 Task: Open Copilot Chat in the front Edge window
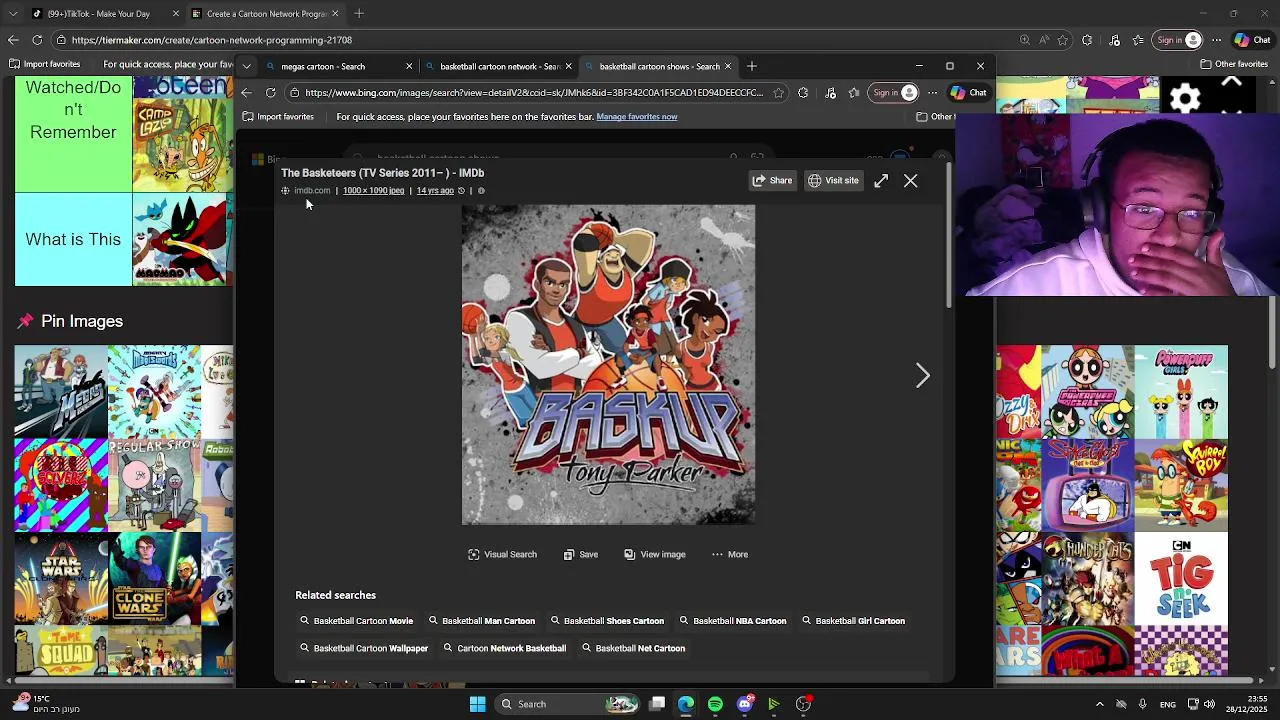click(x=969, y=93)
